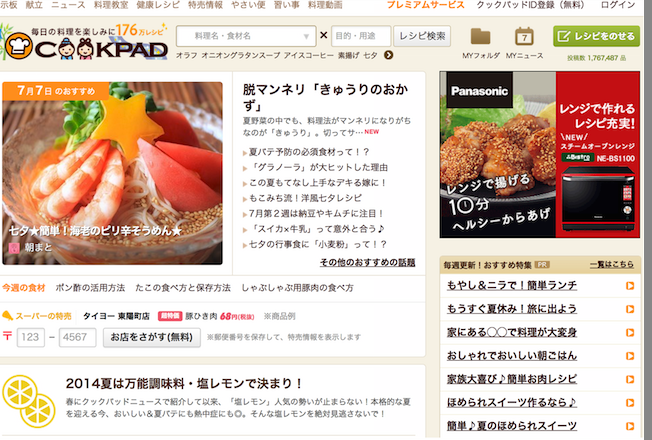Screen dimensions: 652x440
Task: Open the 料理名・食材名 dropdown arrow
Action: [x=306, y=36]
